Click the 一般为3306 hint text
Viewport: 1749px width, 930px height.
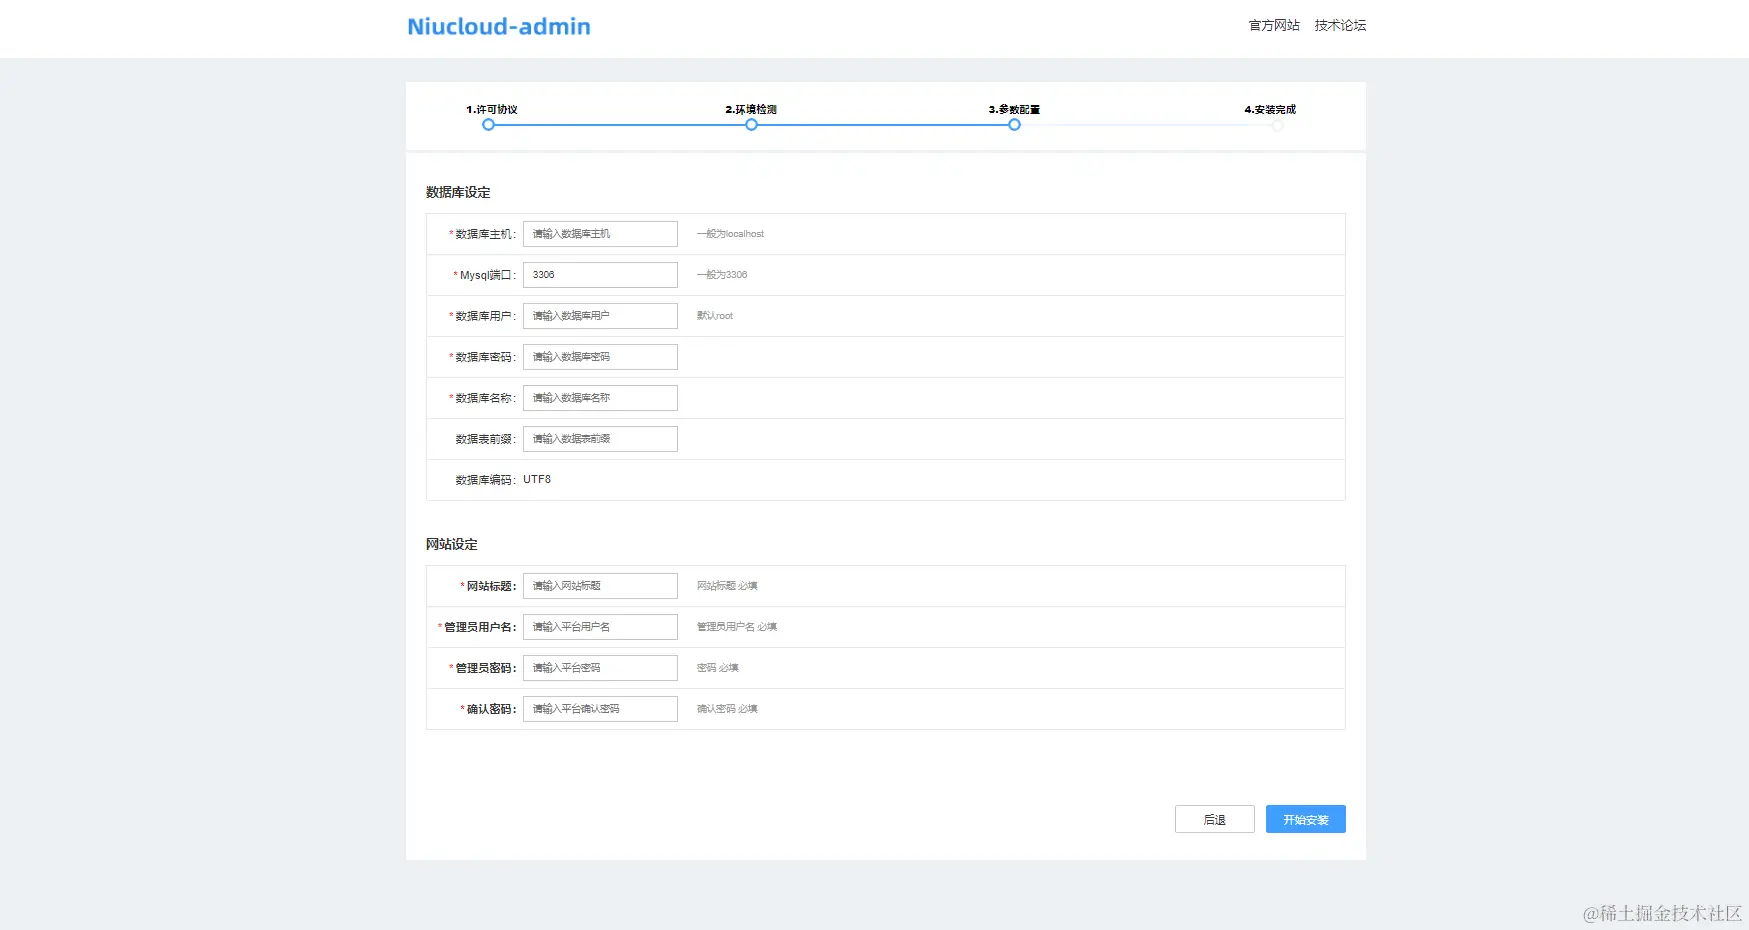click(722, 275)
